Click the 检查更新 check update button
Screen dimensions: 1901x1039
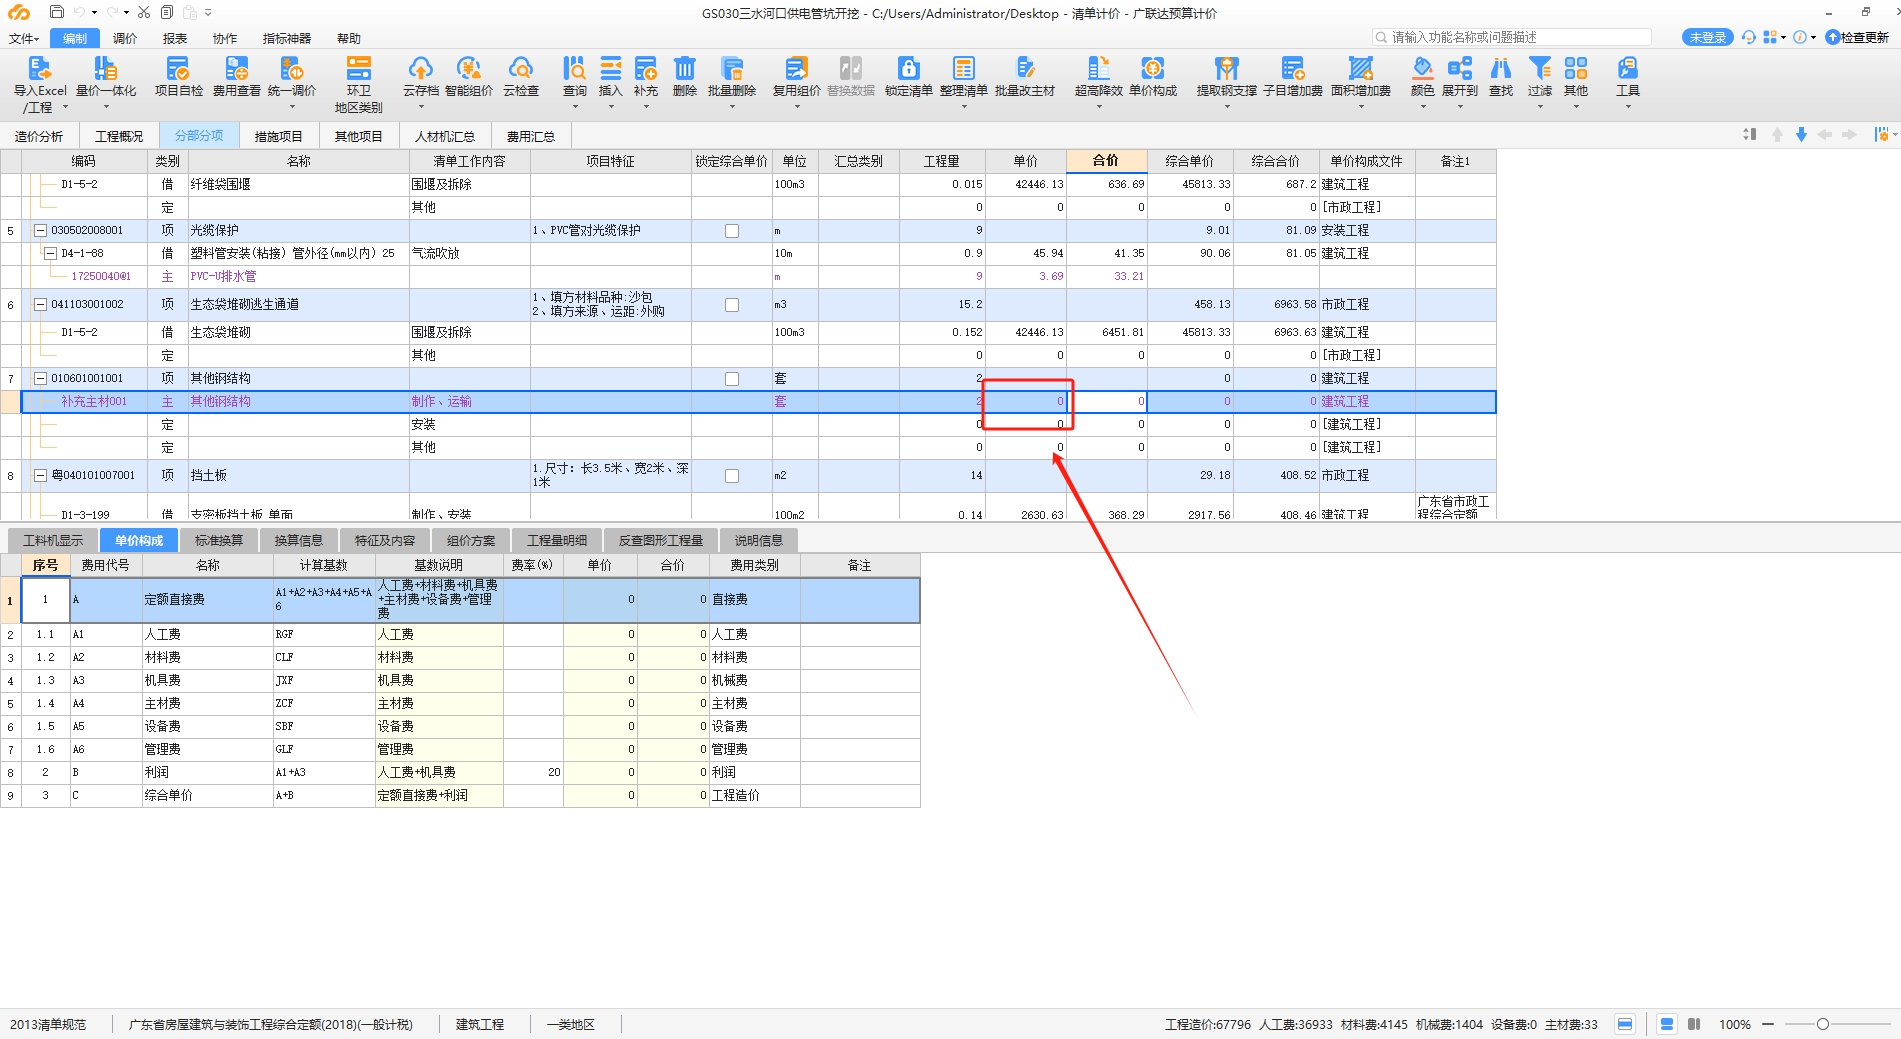point(1857,37)
